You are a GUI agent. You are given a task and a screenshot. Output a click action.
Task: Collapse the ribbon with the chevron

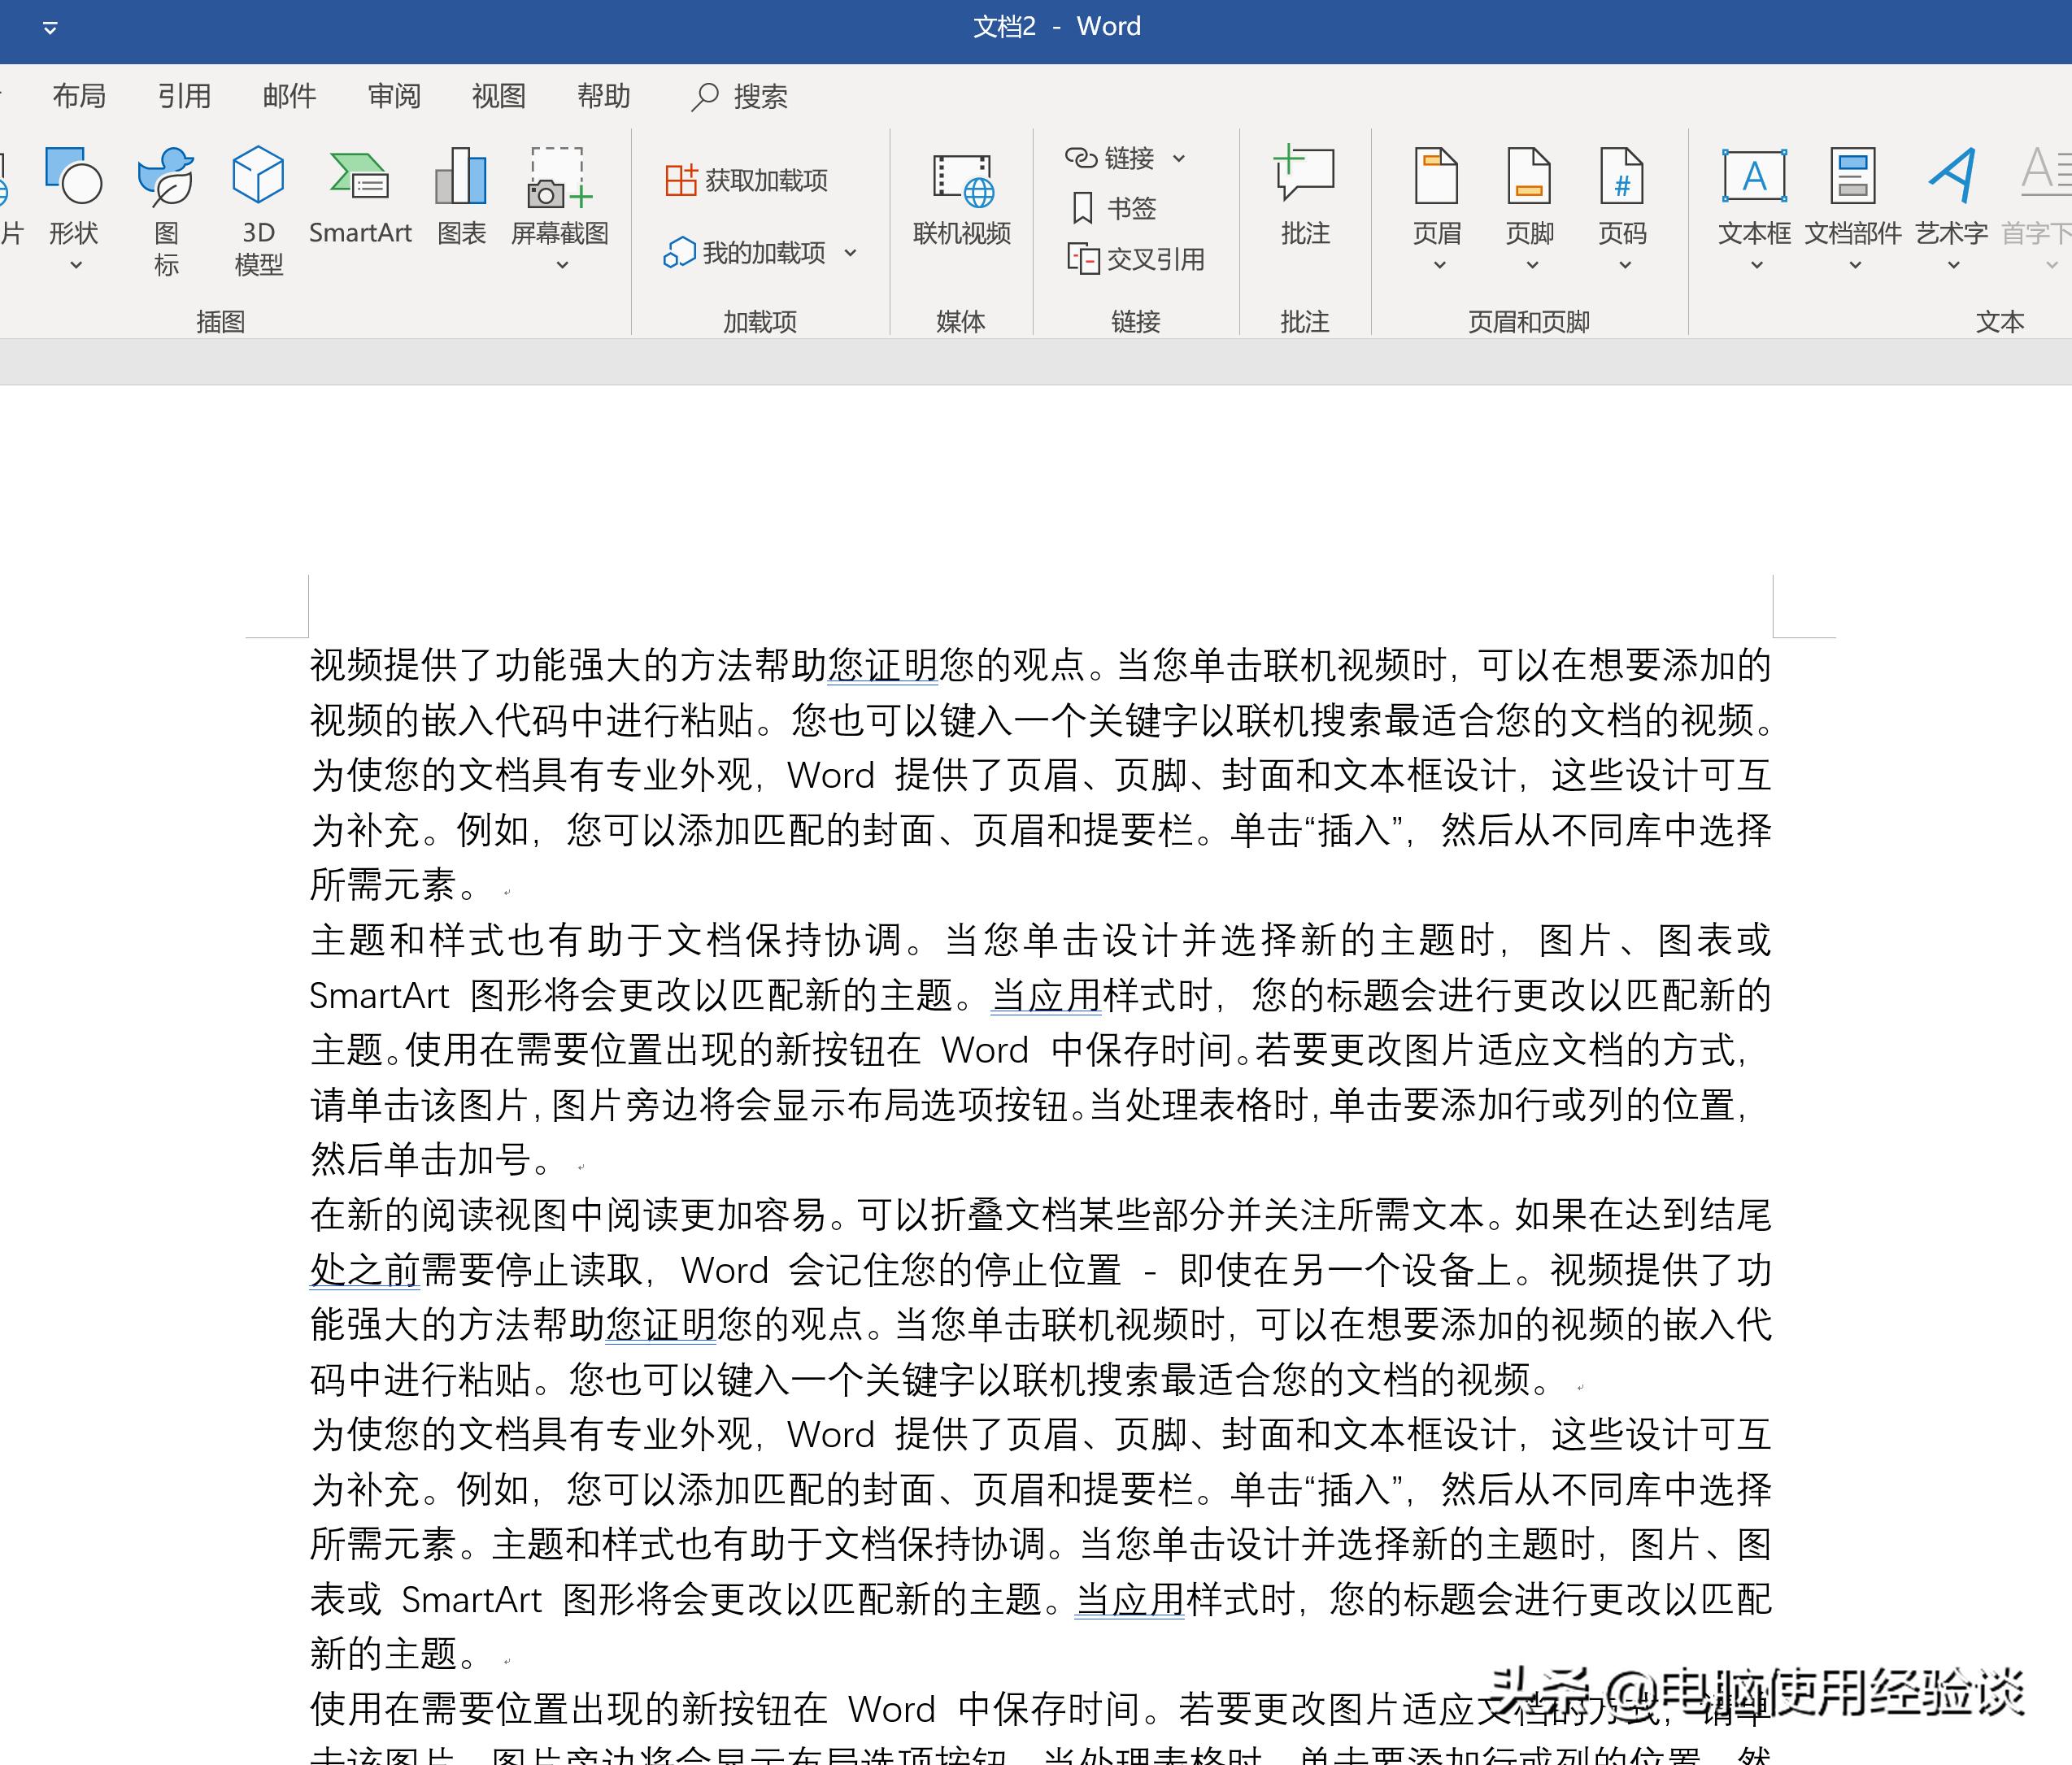[x=50, y=27]
